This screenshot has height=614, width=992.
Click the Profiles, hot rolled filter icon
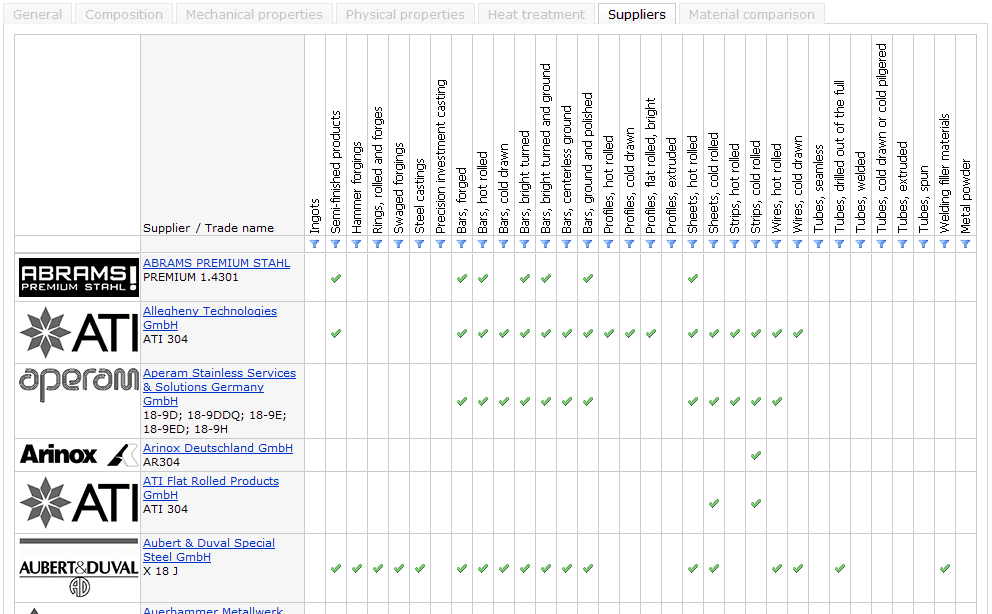(609, 244)
